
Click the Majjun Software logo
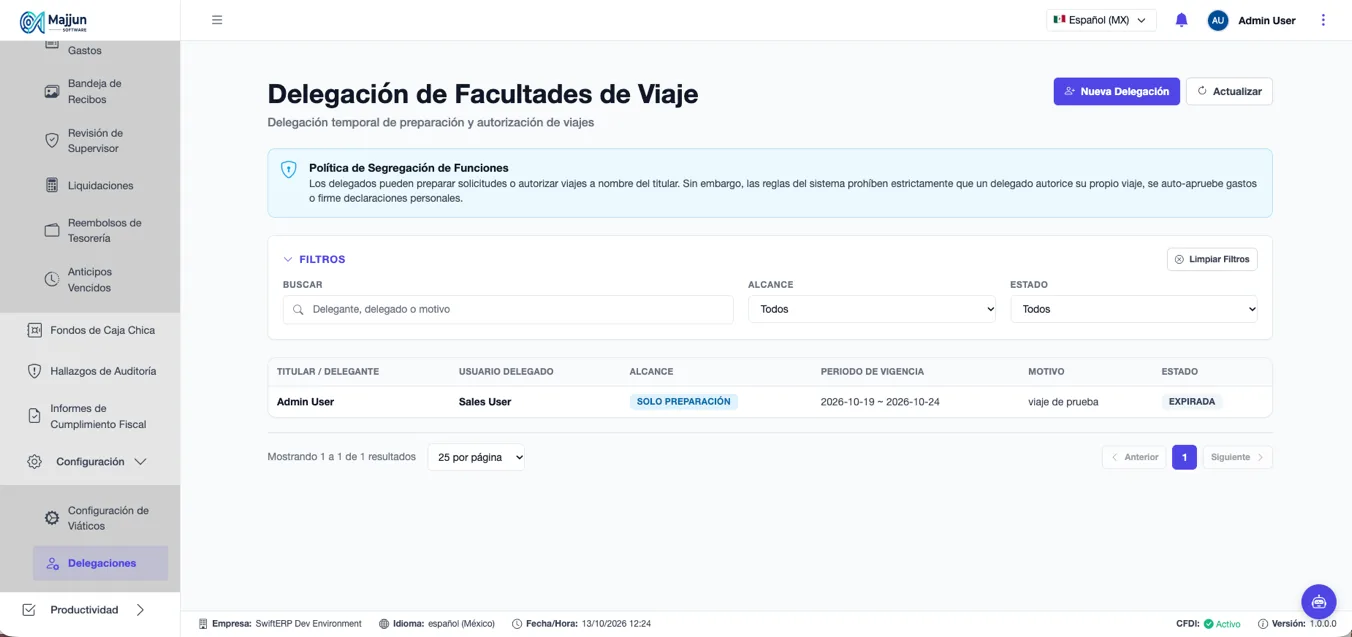(54, 21)
